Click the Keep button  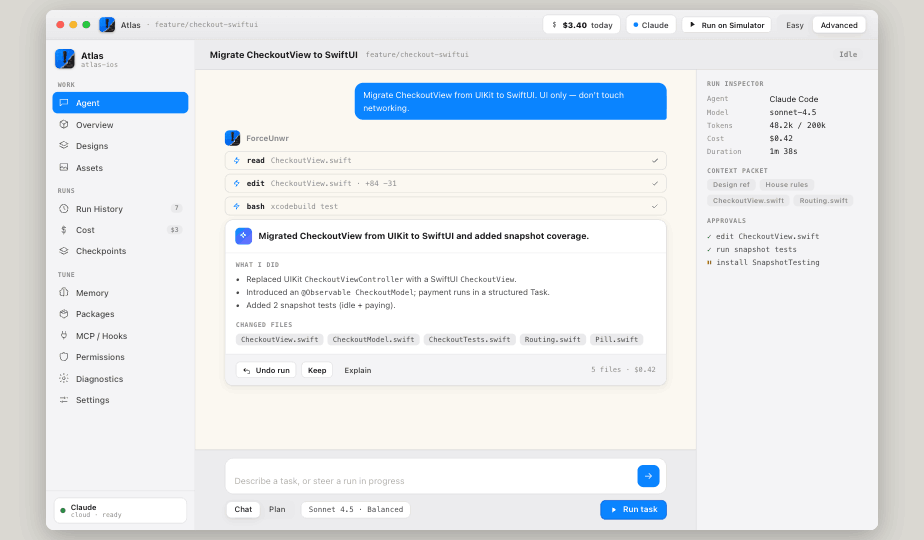317,370
